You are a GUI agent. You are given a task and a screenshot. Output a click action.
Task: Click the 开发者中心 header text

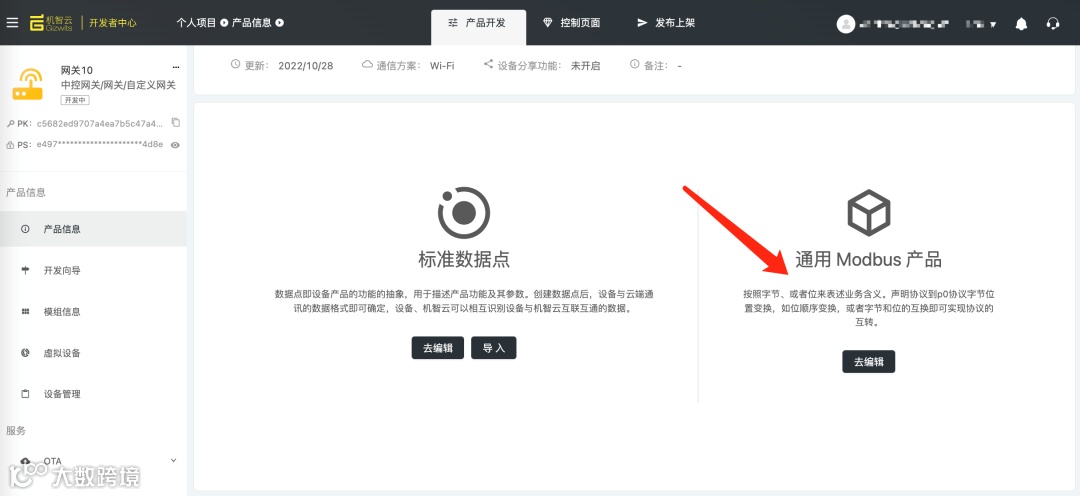(113, 23)
